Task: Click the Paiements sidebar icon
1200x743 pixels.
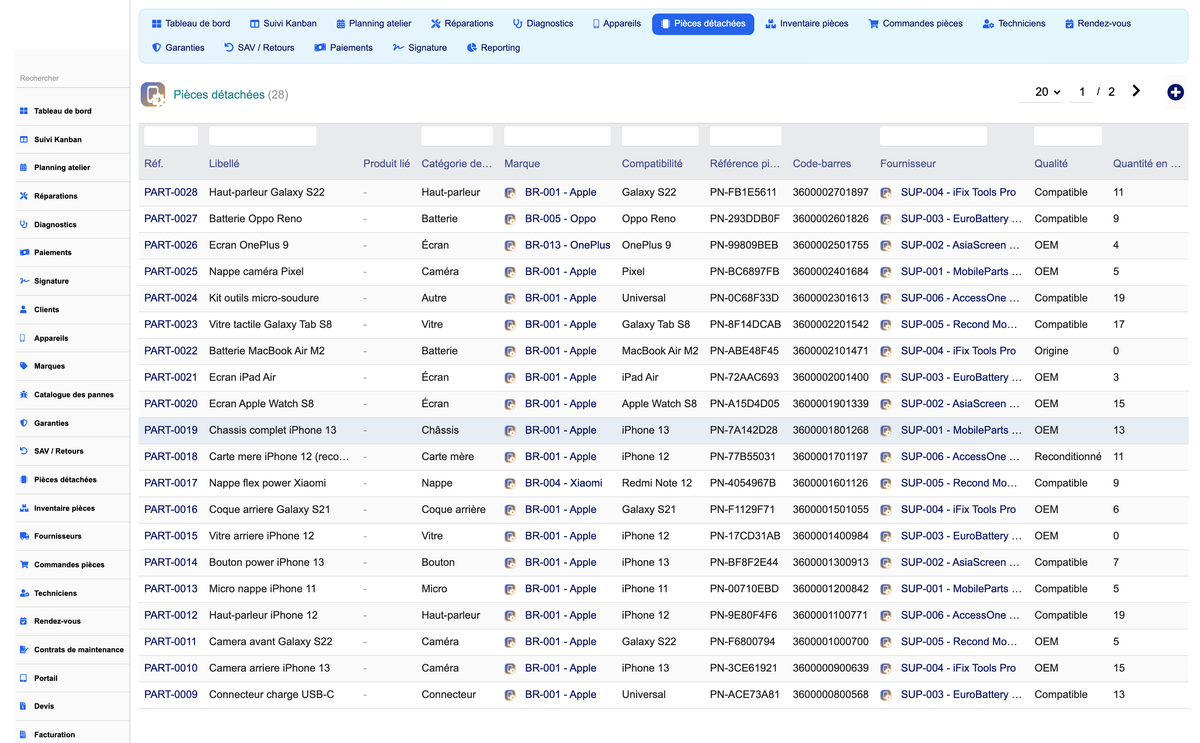Action: tap(24, 253)
